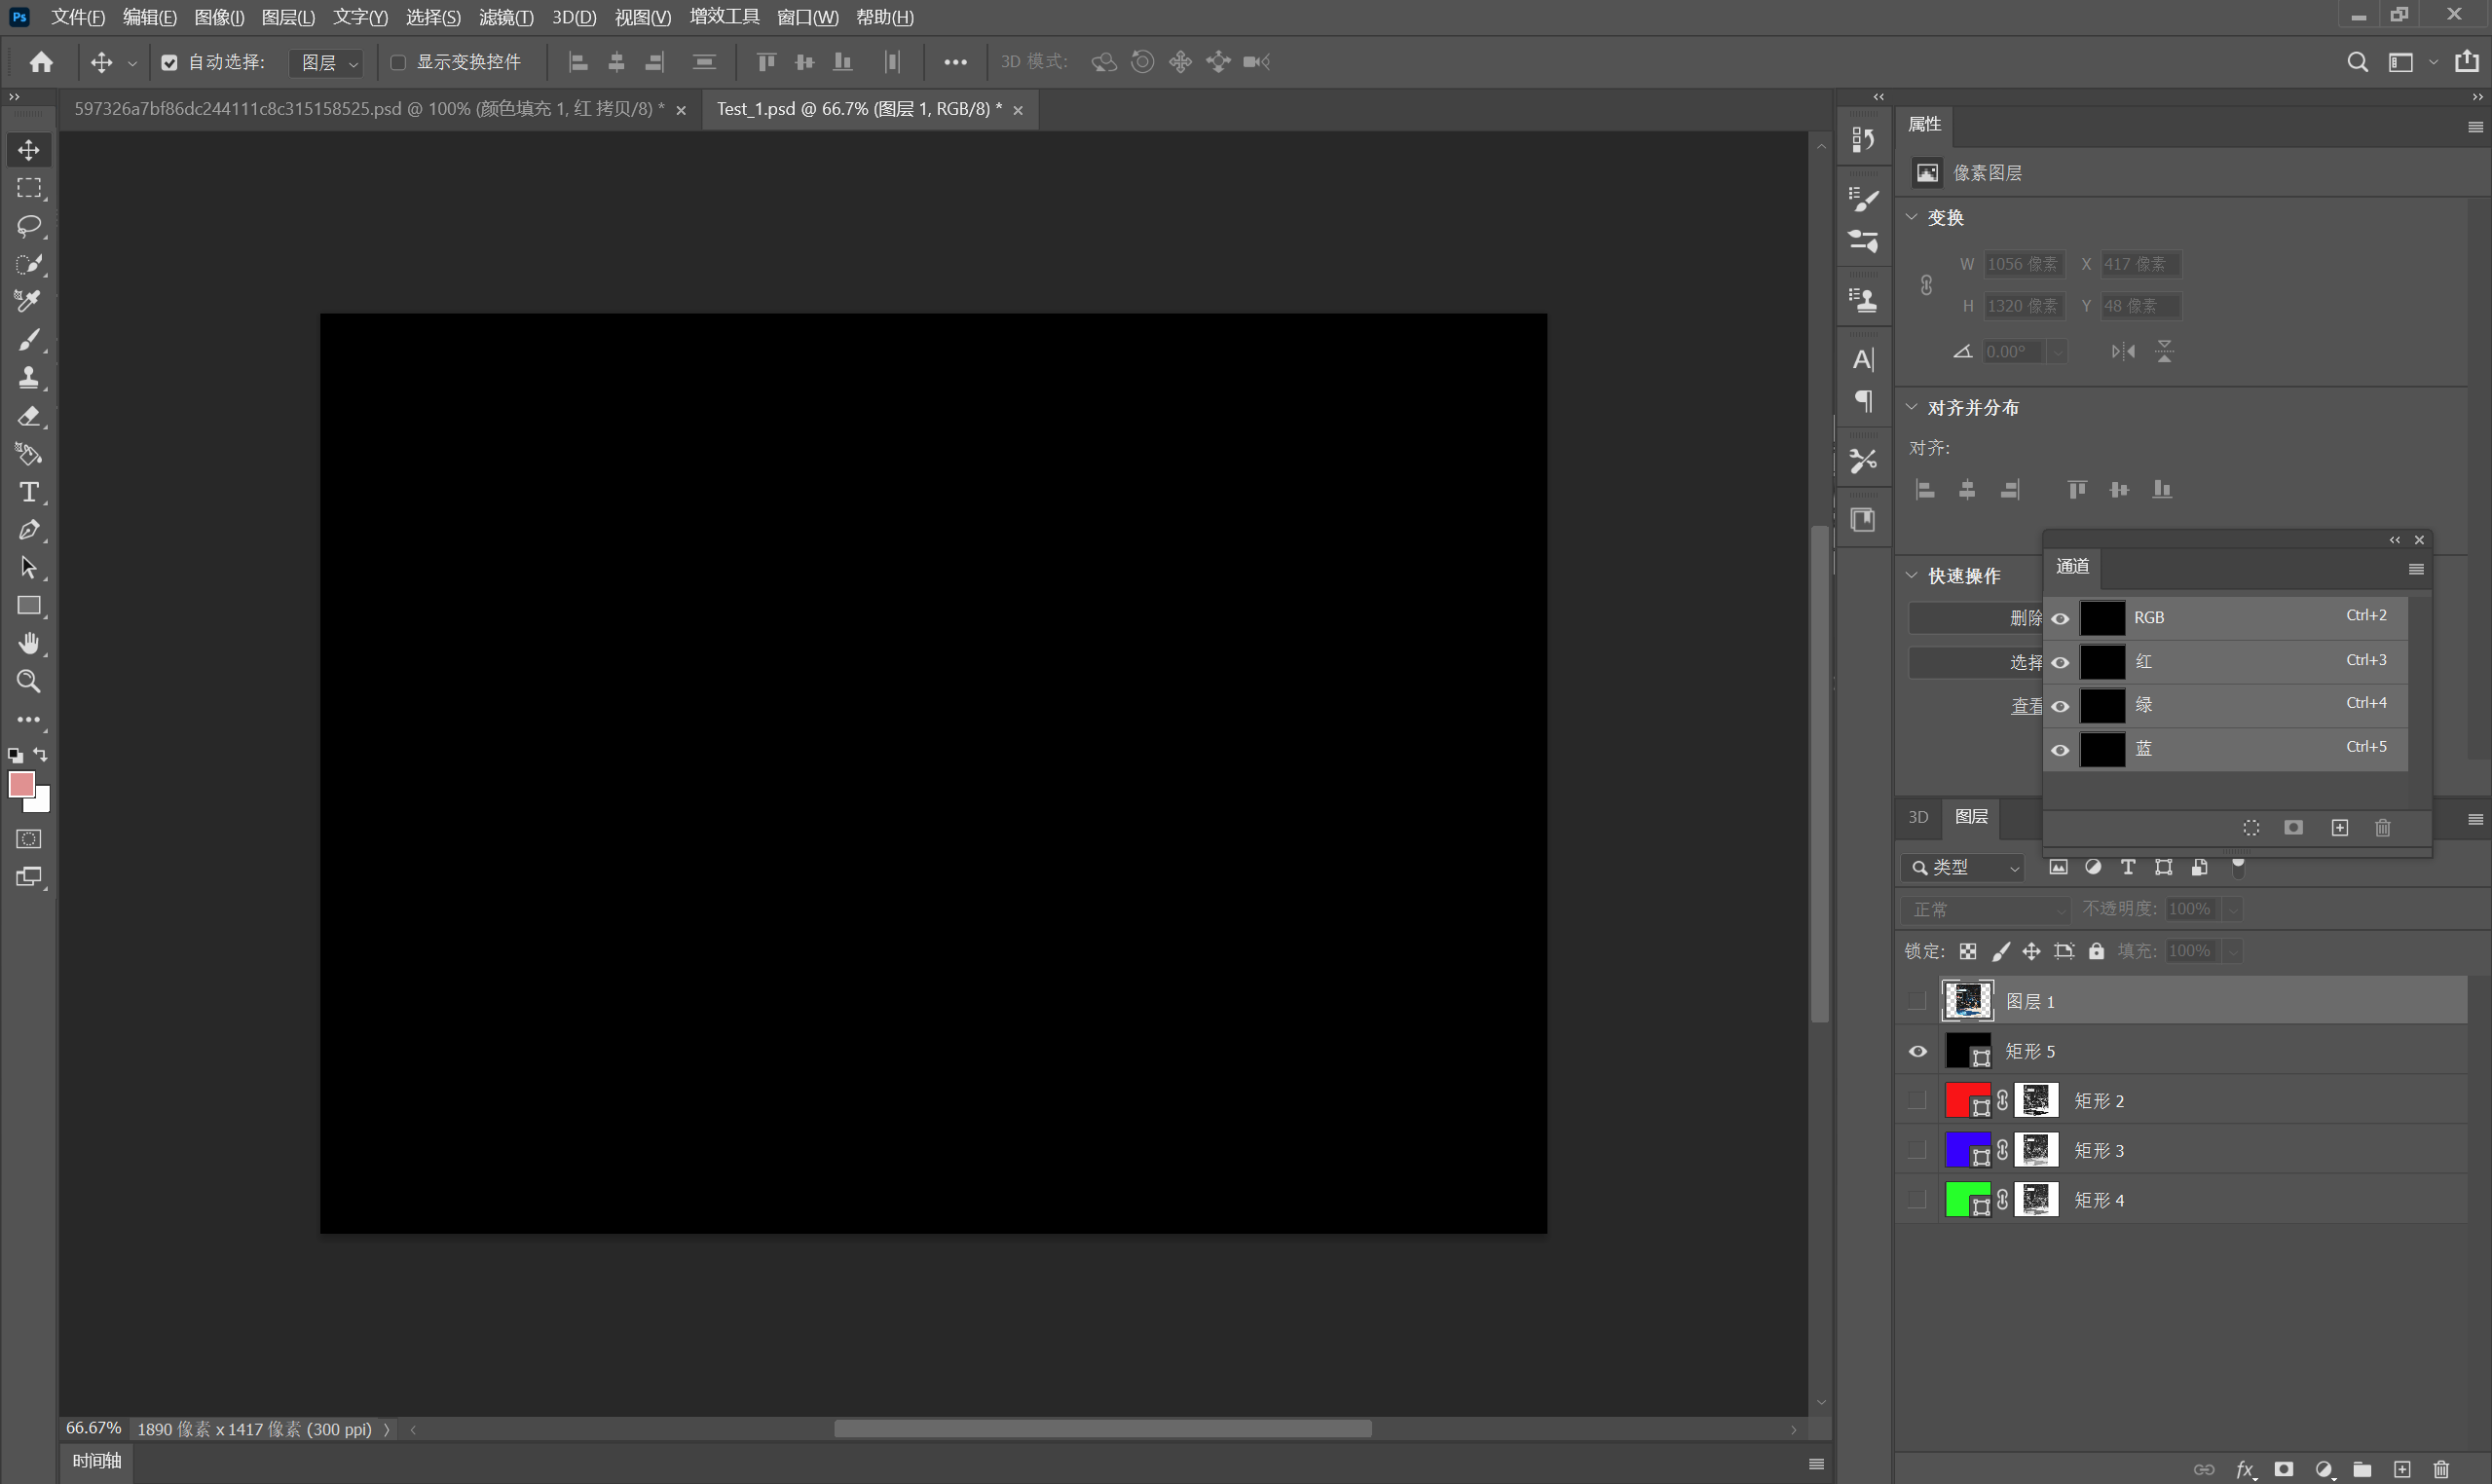The height and width of the screenshot is (1484, 2492).
Task: Open the 类型 layer filter dropdown
Action: coord(1962,868)
